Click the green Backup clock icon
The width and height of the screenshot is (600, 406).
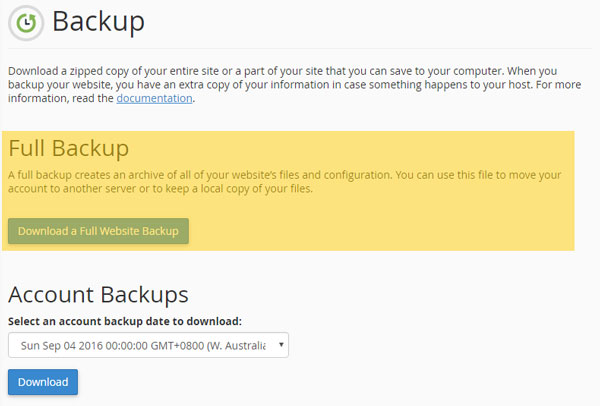click(26, 23)
